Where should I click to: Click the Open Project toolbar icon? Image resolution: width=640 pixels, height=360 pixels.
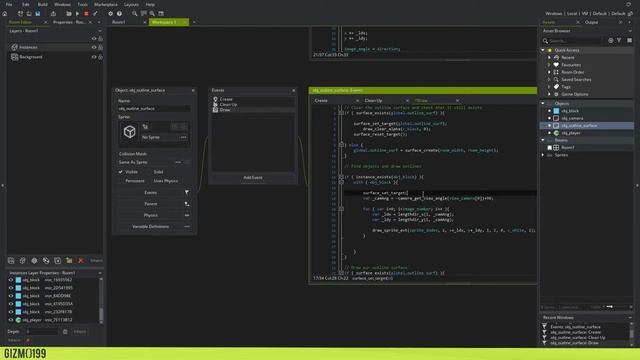tap(29, 13)
